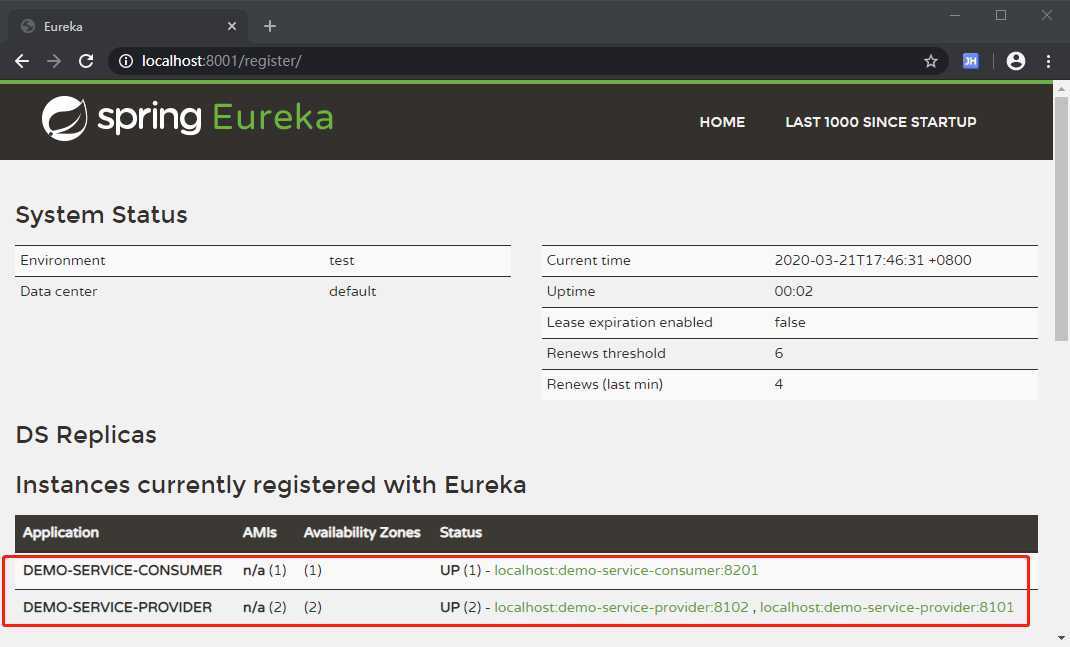Click the Application column header
Image resolution: width=1070 pixels, height=647 pixels.
pyautogui.click(x=61, y=532)
